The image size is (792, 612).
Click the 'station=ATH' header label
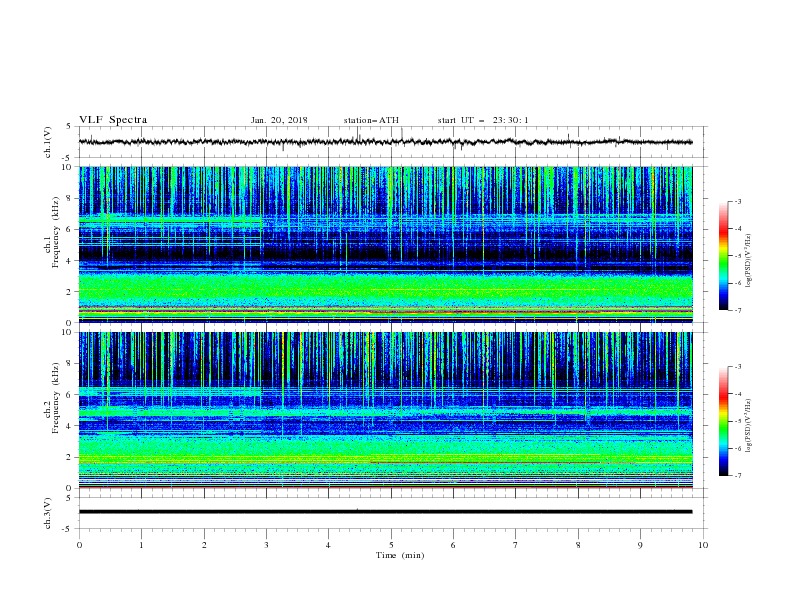[x=371, y=120]
